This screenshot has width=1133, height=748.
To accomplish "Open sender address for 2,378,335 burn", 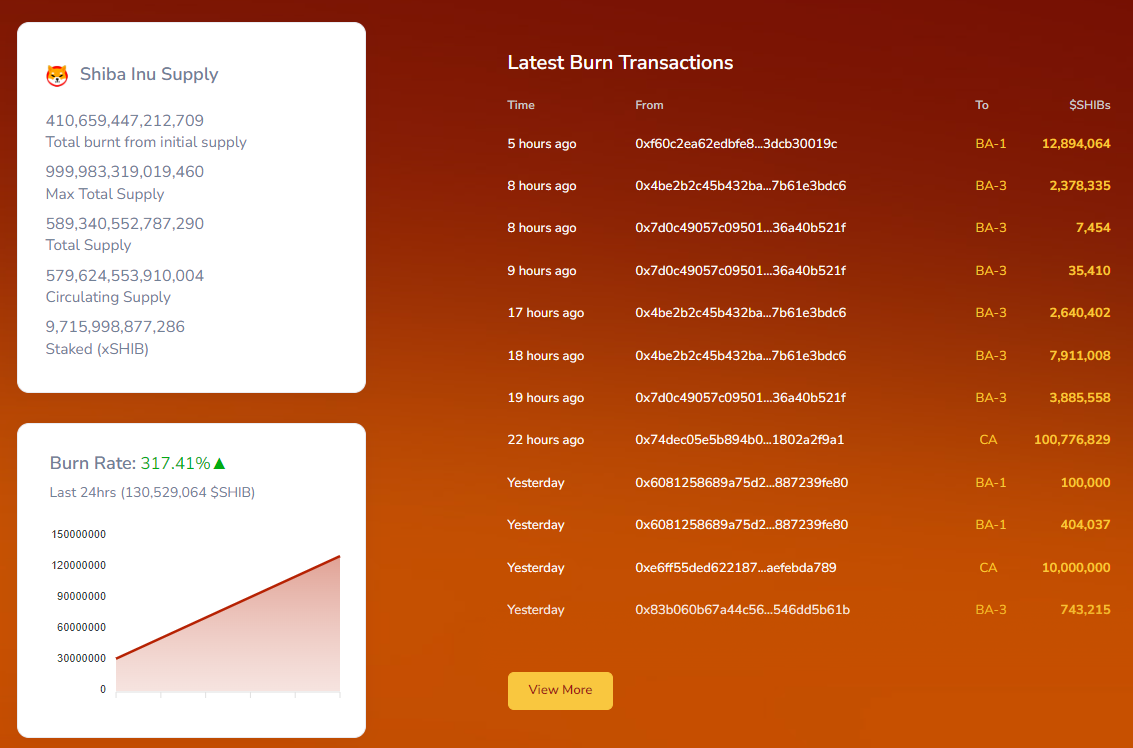I will coord(741,186).
